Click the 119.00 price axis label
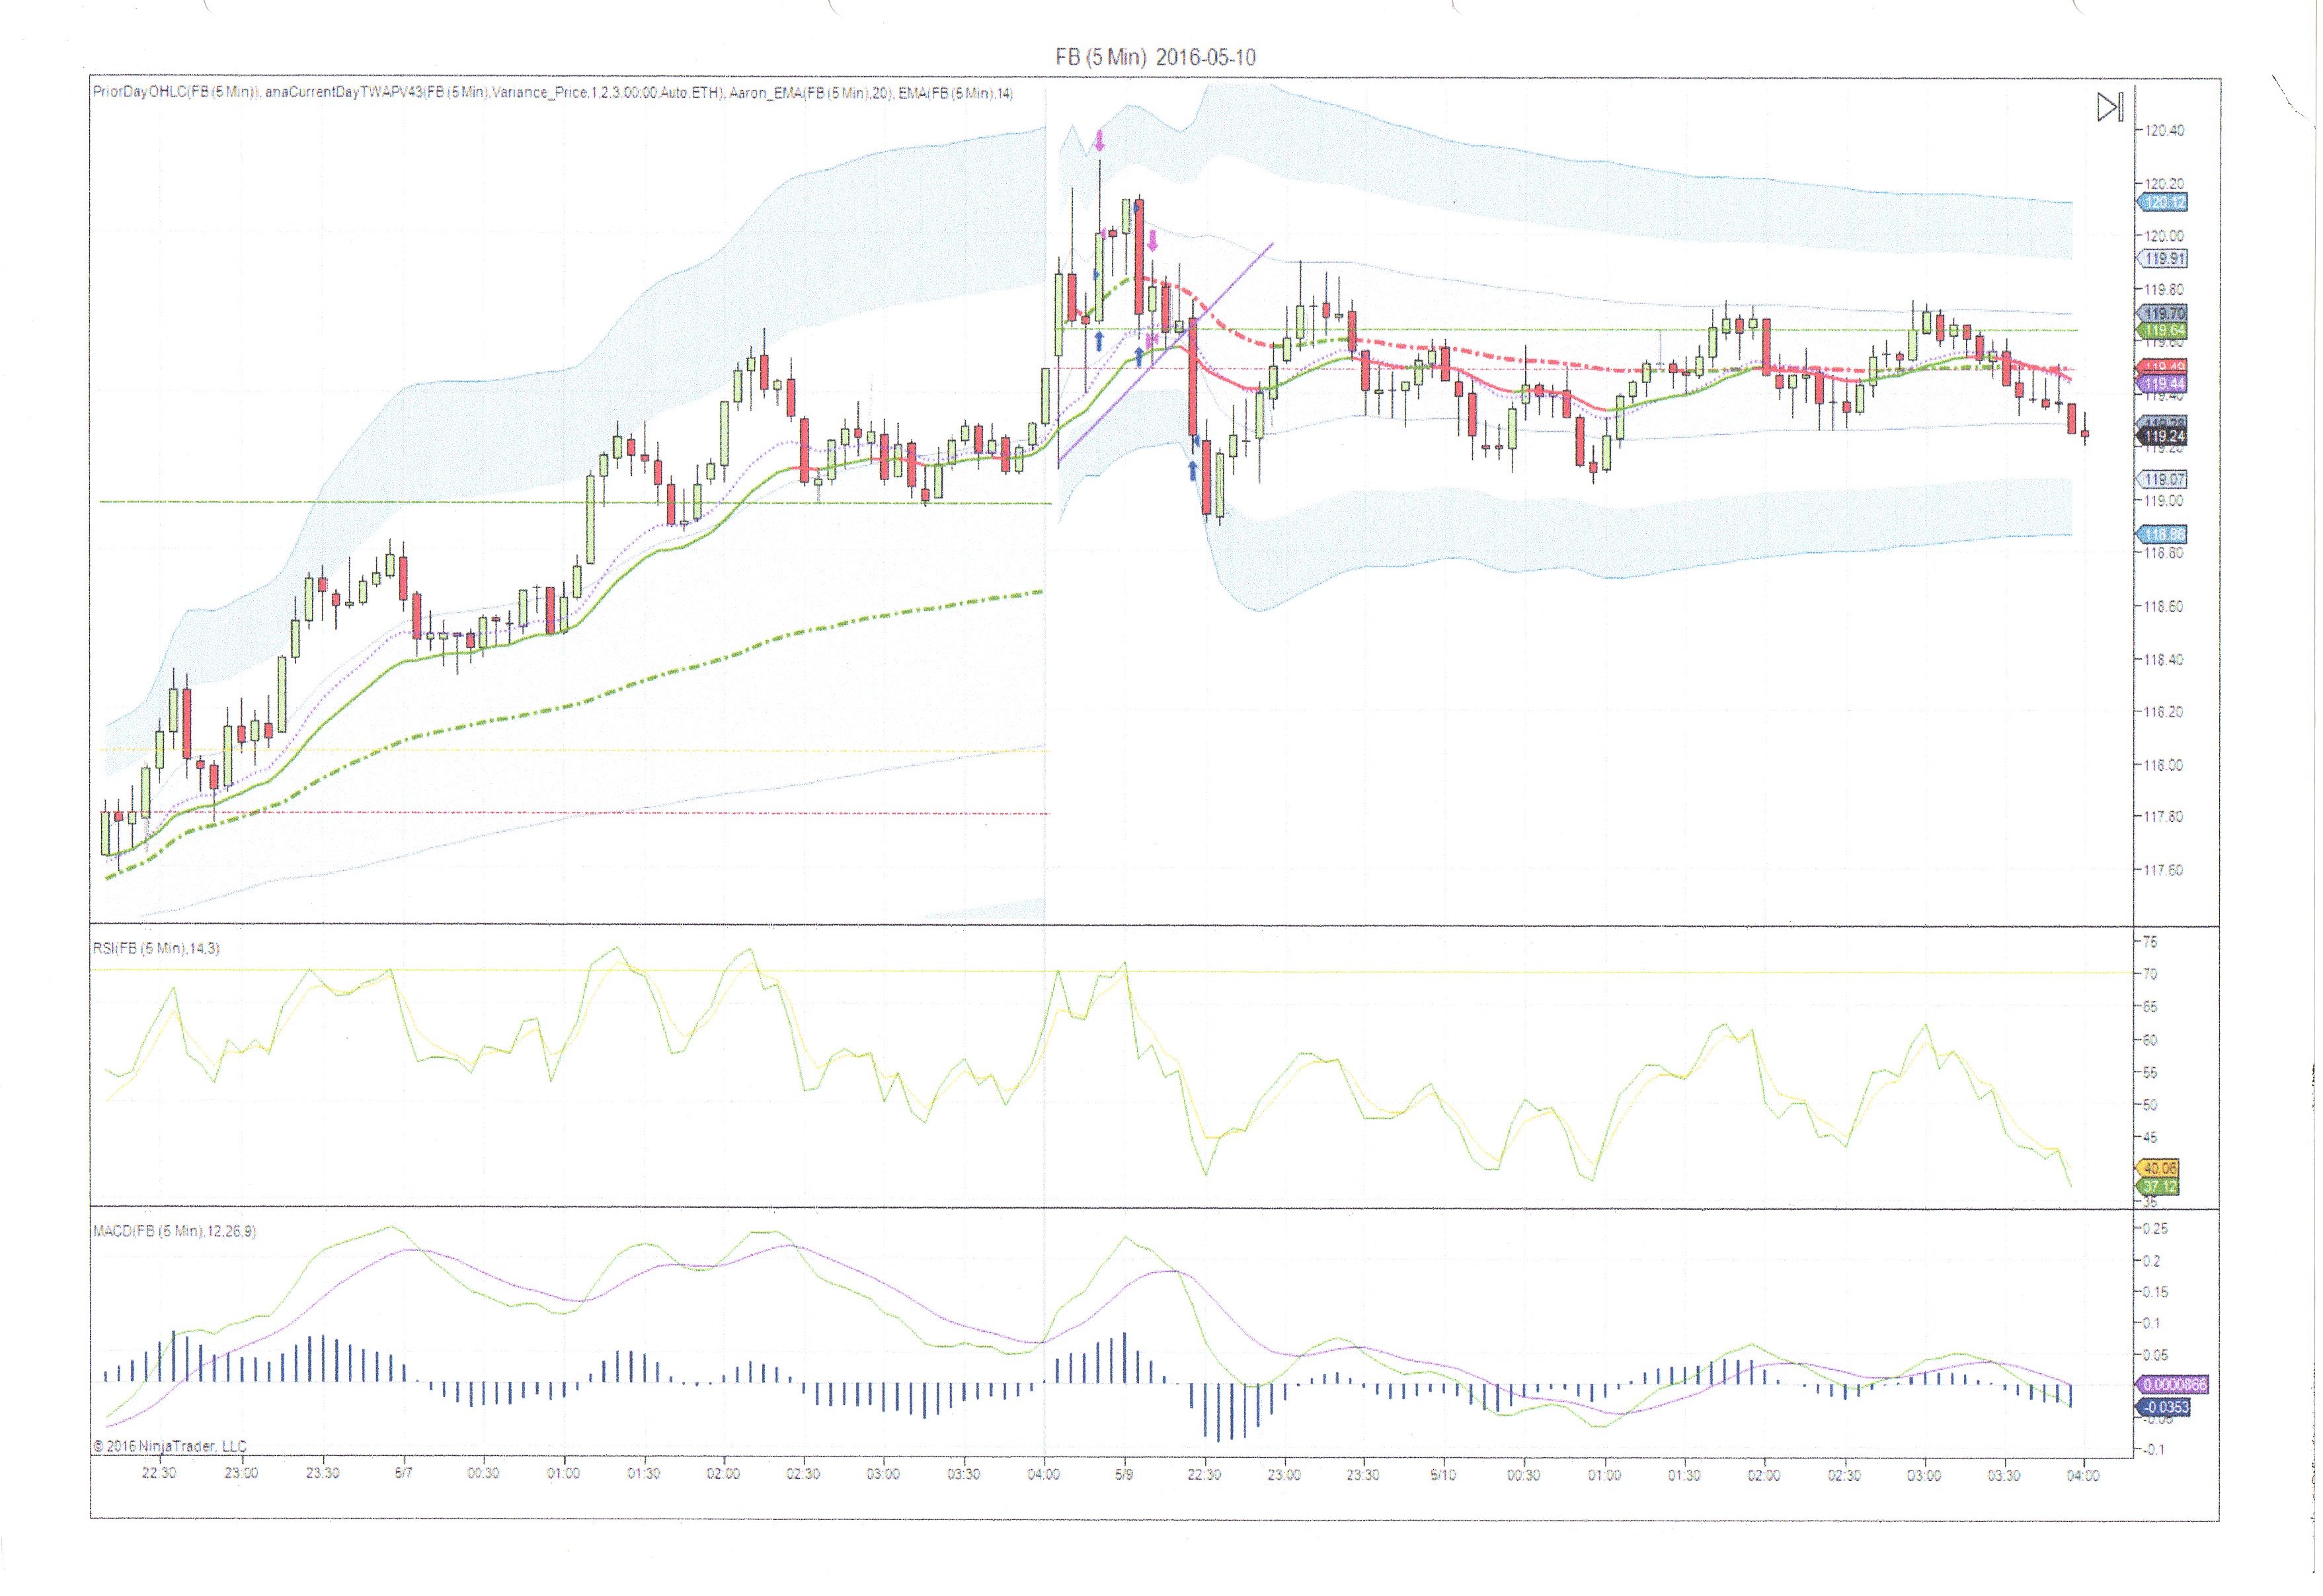 pos(2164,501)
